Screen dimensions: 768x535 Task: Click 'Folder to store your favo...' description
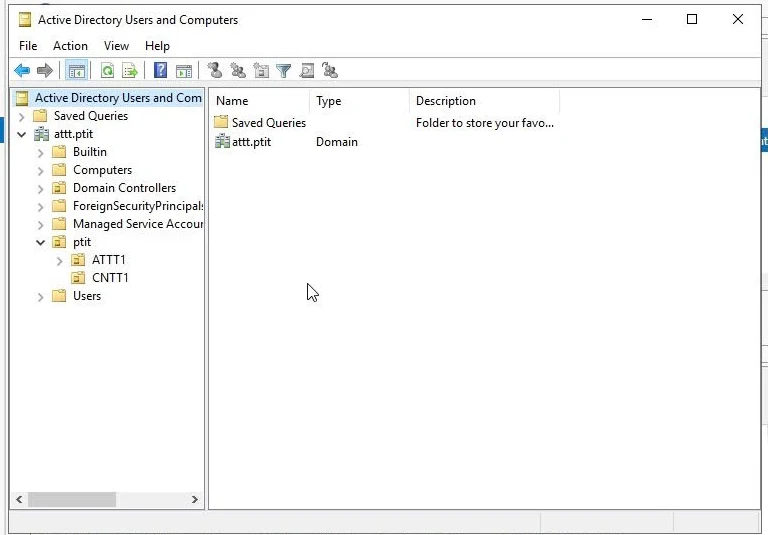484,122
